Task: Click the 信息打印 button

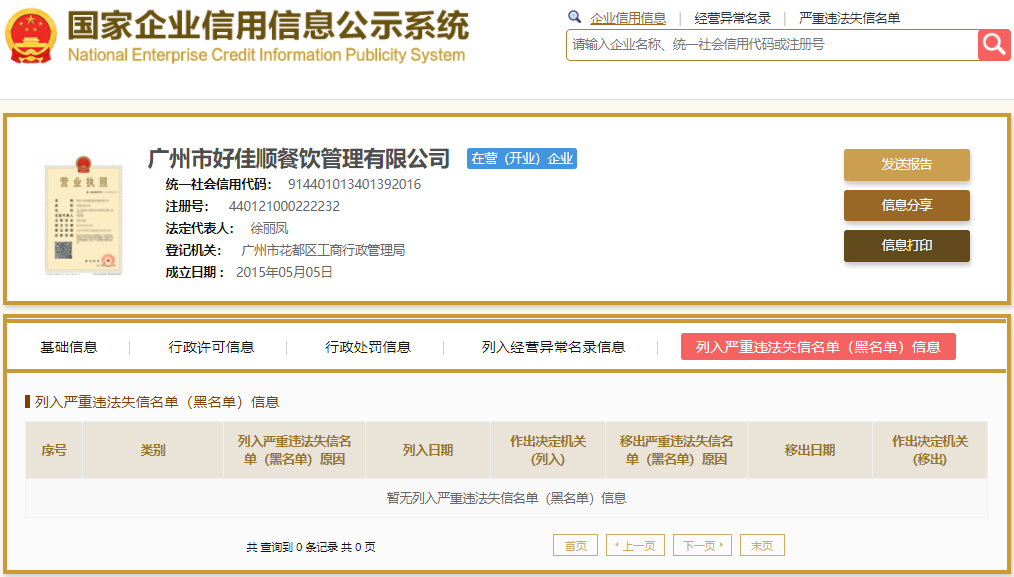Action: click(907, 245)
